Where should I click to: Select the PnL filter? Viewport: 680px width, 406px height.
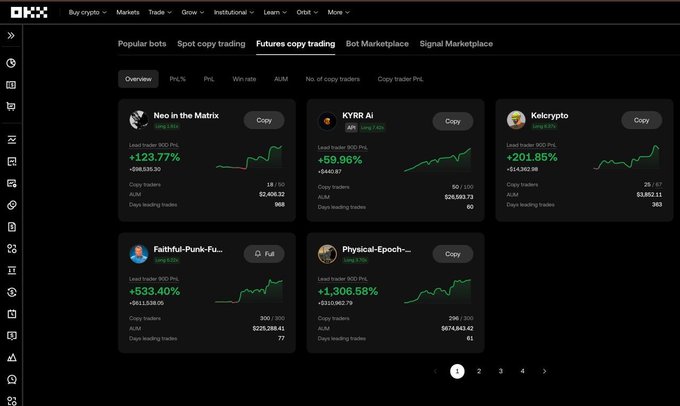209,79
